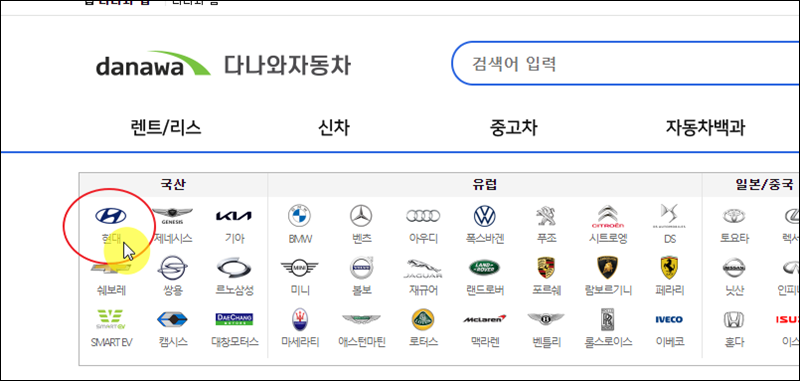800x381 pixels.
Task: Choose the Lamborghini shield logo
Action: [x=608, y=268]
